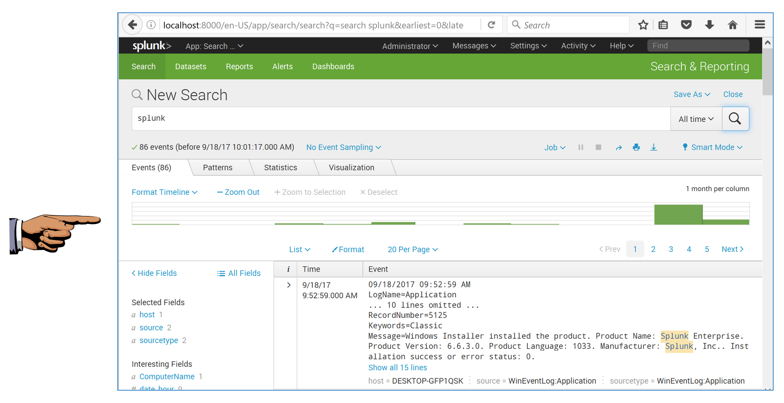Screen dimensions: 784x403
Task: Click Show all 15 lines link
Action: pos(398,368)
